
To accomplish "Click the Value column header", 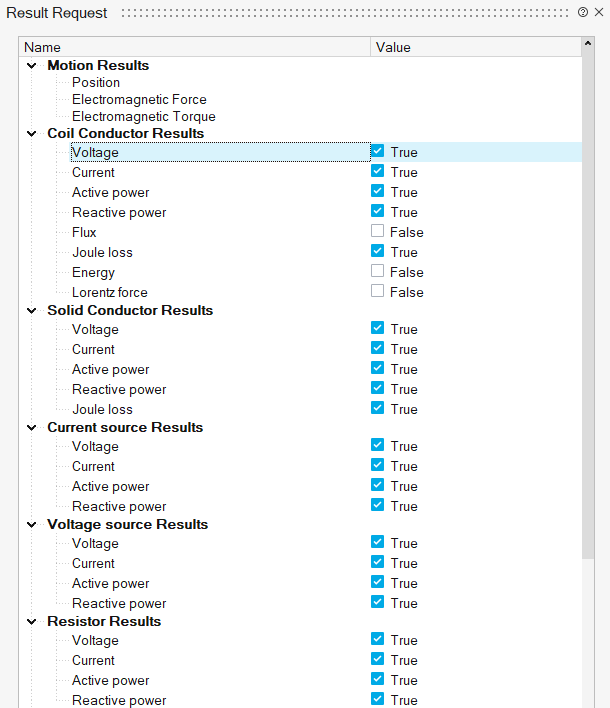I will coord(475,47).
